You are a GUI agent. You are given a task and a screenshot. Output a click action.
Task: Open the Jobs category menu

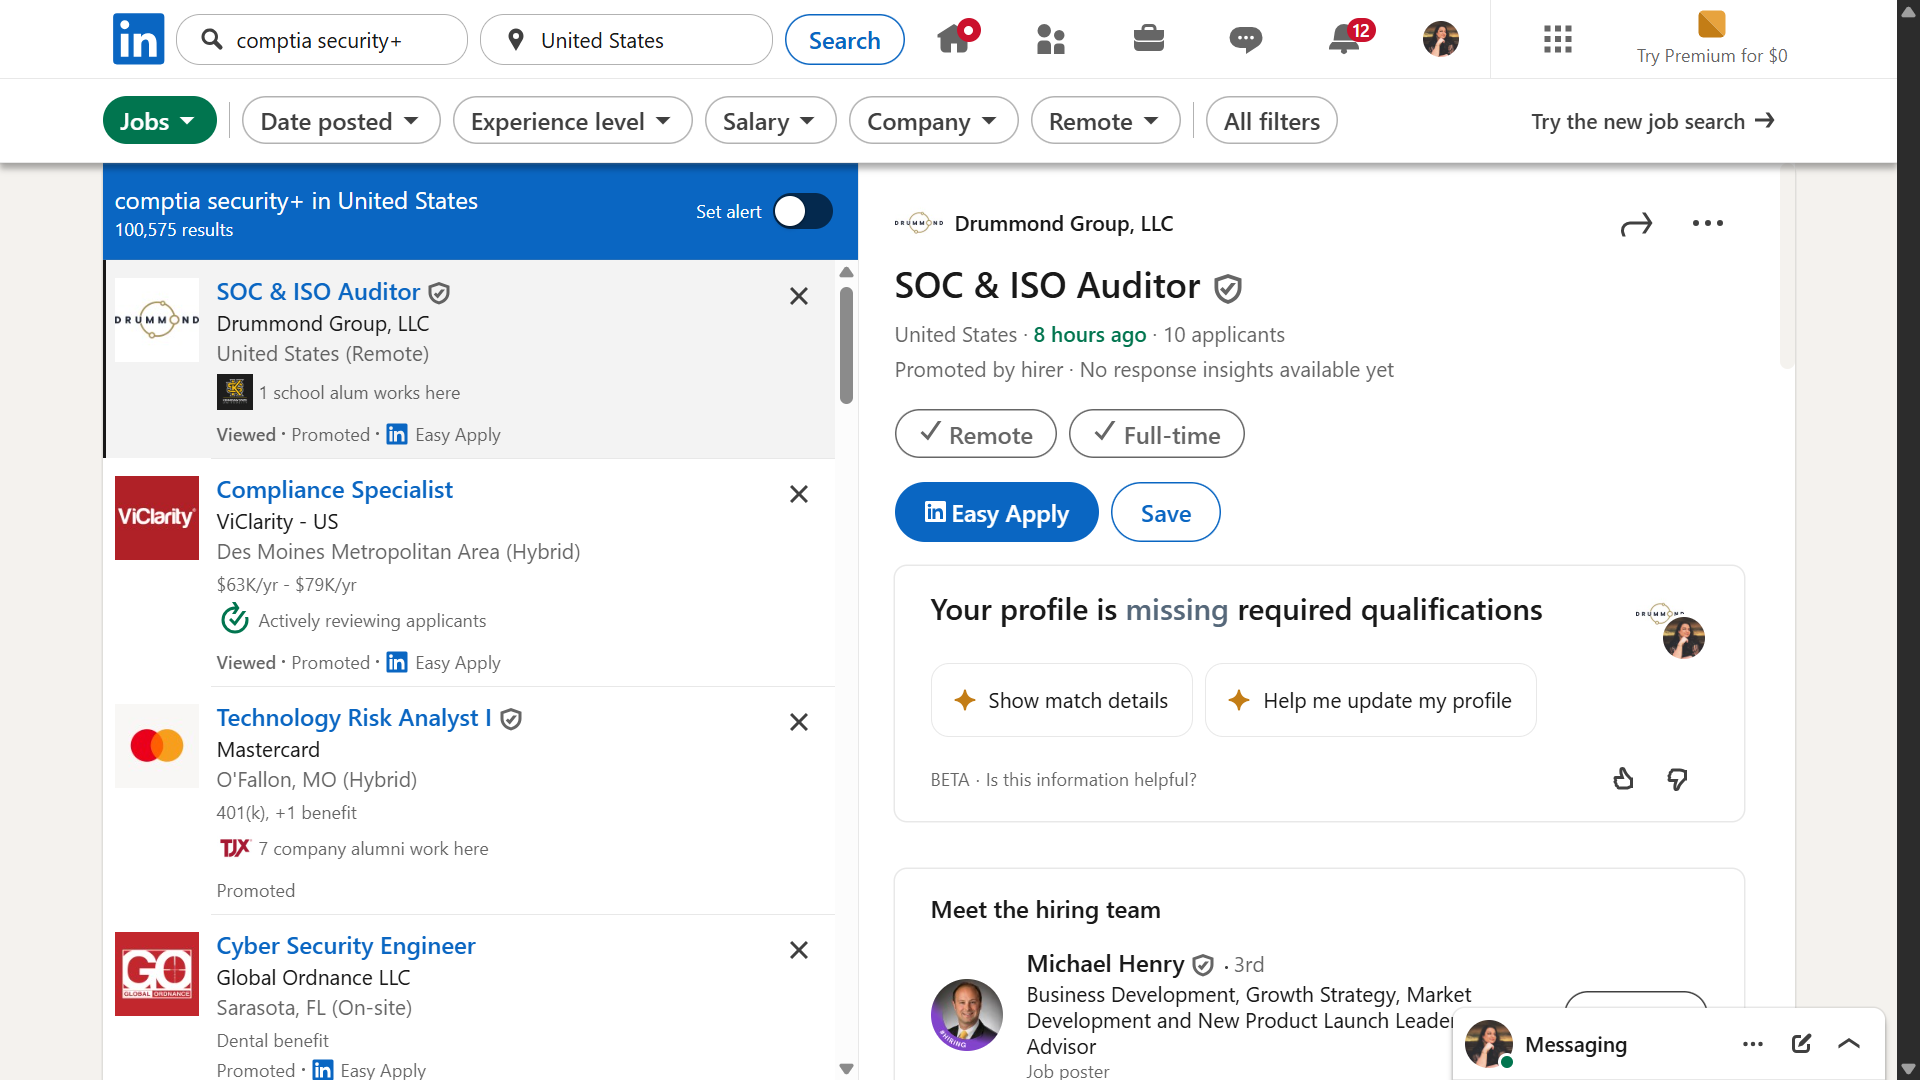[x=159, y=121]
